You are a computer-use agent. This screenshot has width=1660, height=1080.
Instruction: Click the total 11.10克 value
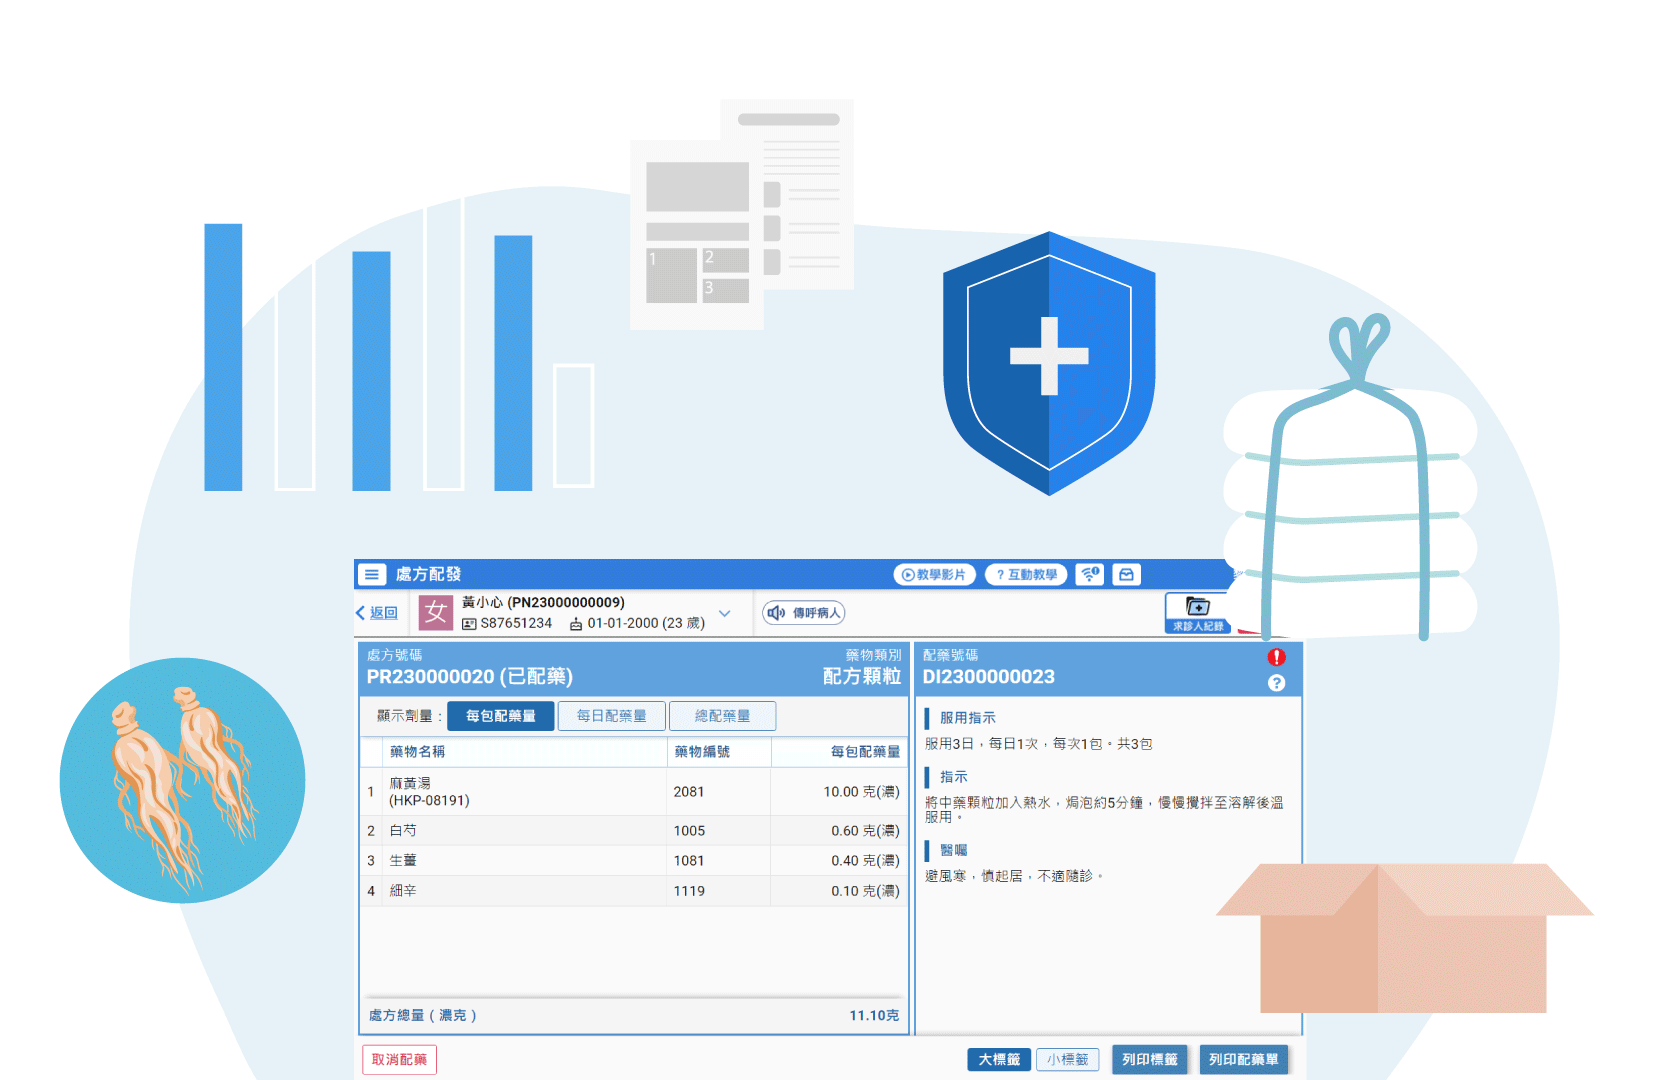(x=874, y=1015)
